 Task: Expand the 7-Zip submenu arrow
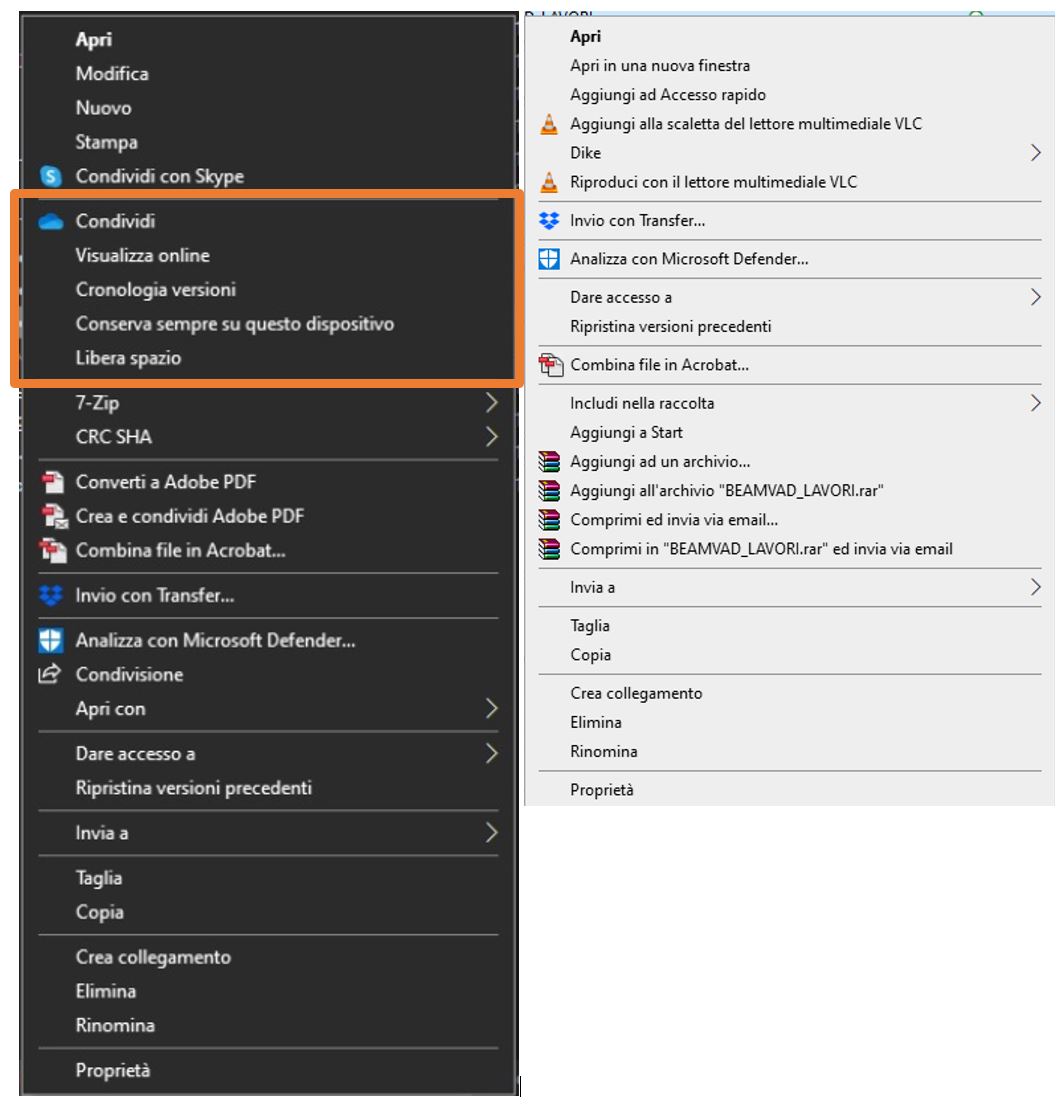point(491,402)
